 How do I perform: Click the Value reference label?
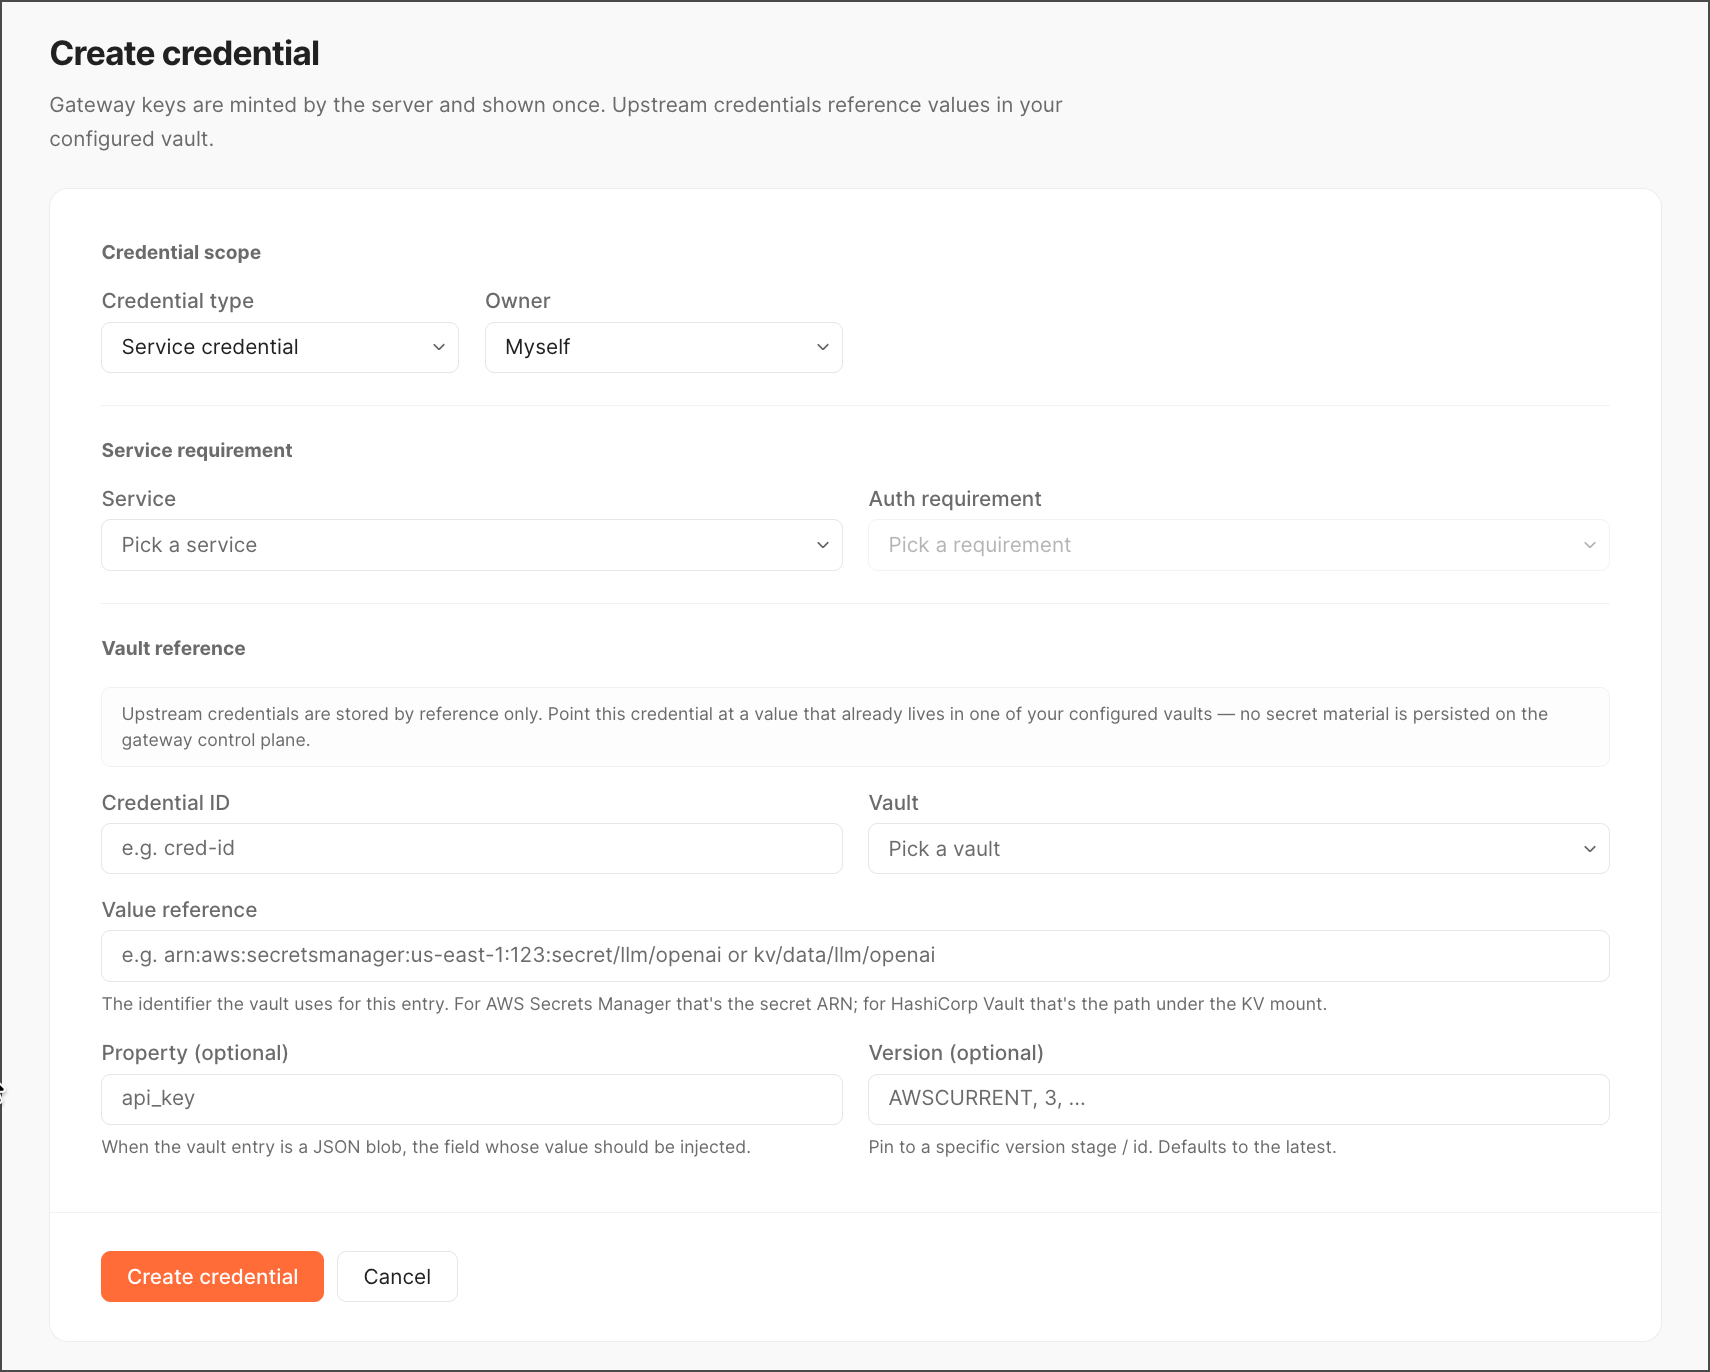179,910
